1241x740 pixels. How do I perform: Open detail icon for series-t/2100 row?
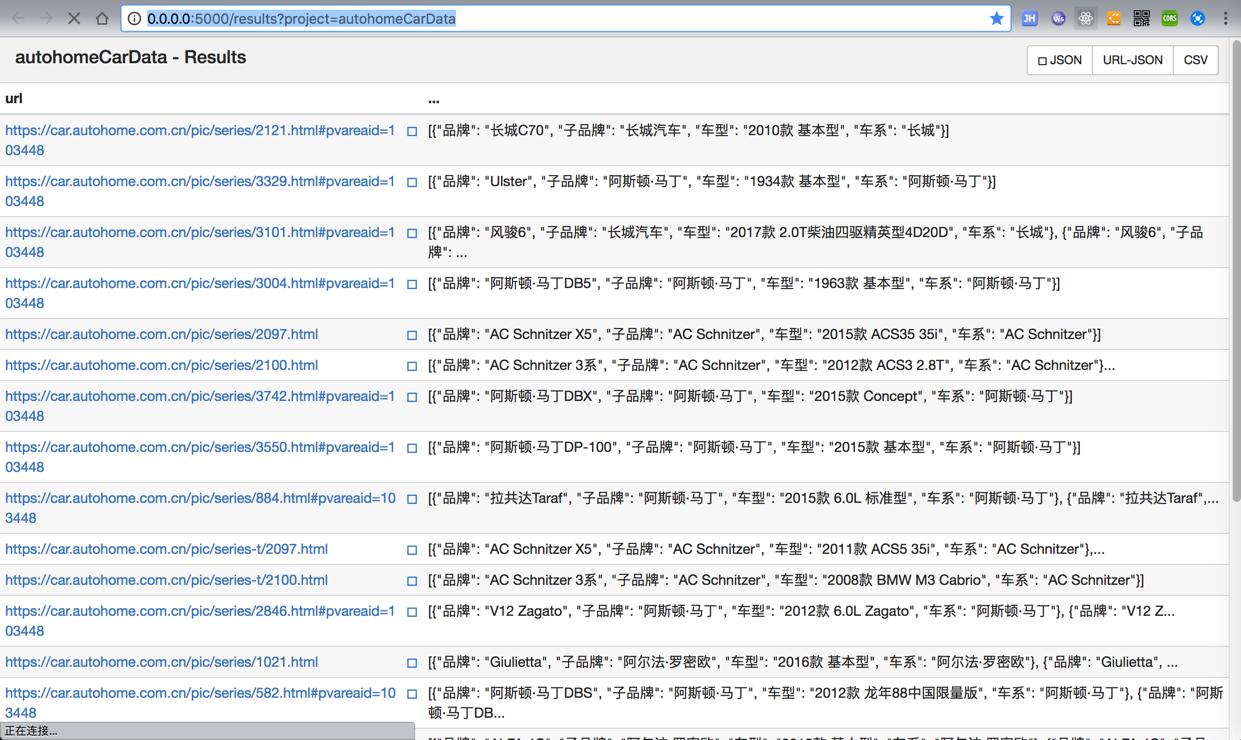pyautogui.click(x=412, y=581)
